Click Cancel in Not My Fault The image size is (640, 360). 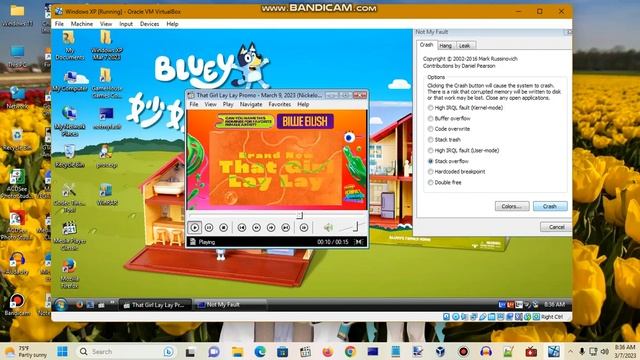556,227
